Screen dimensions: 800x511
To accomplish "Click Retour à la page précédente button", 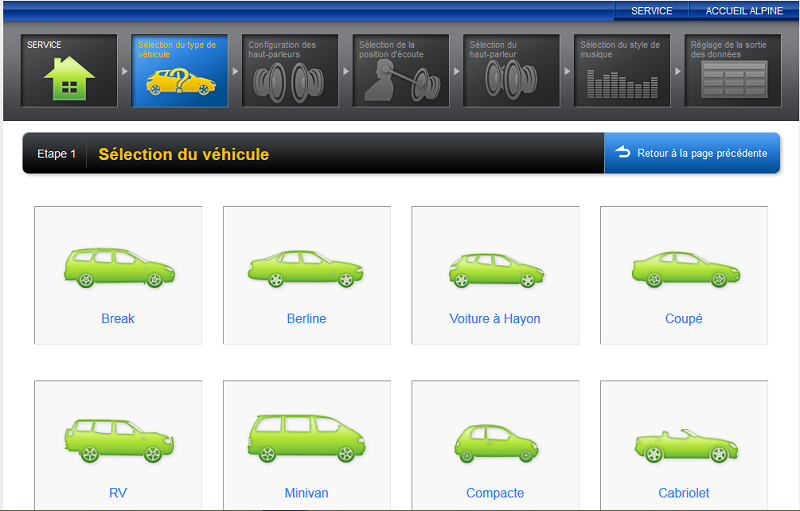I will coord(692,153).
